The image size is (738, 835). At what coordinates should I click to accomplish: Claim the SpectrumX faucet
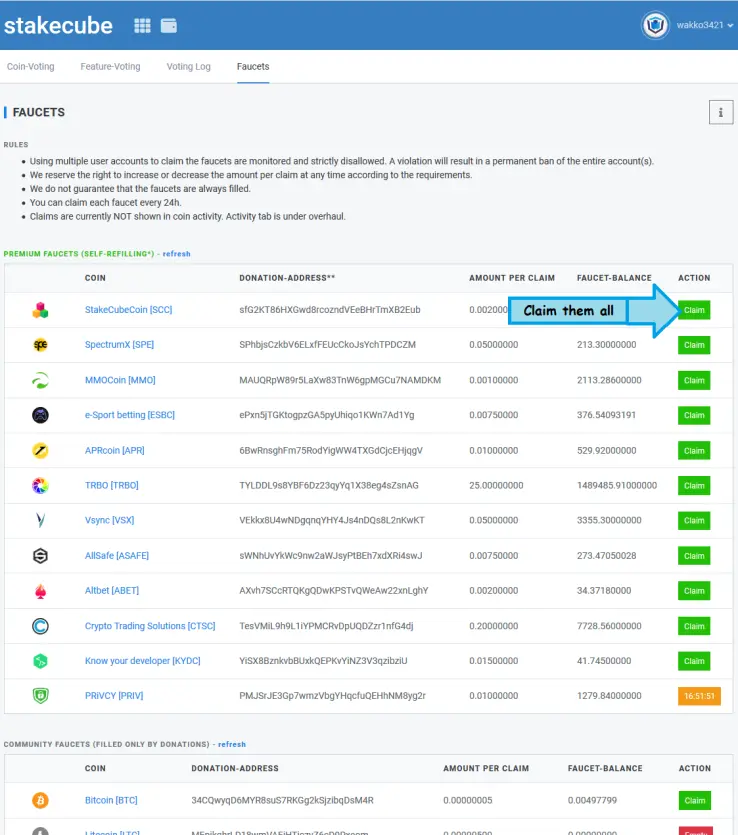tap(694, 345)
